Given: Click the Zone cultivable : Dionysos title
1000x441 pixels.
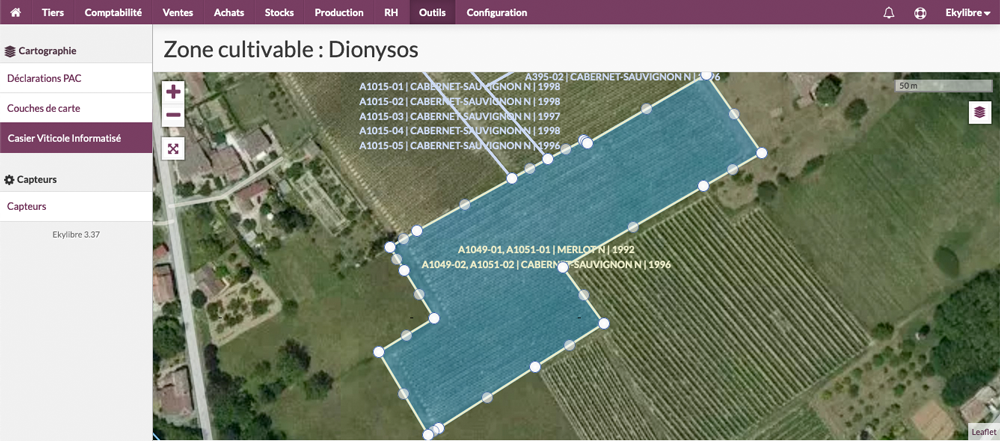Looking at the screenshot, I should click(291, 50).
